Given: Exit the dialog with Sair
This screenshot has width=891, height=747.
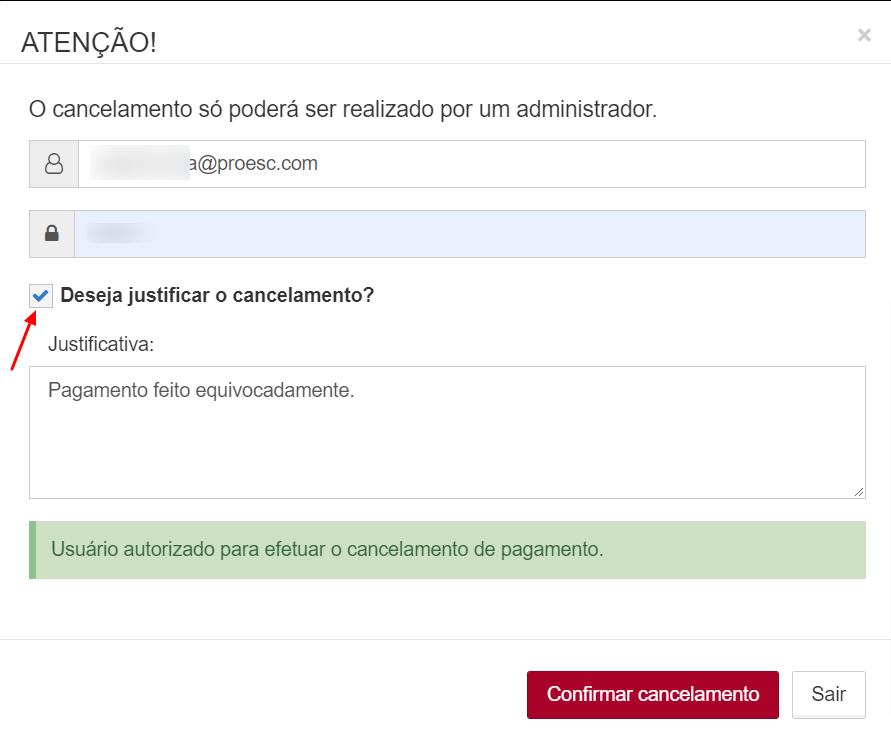Looking at the screenshot, I should point(828,694).
